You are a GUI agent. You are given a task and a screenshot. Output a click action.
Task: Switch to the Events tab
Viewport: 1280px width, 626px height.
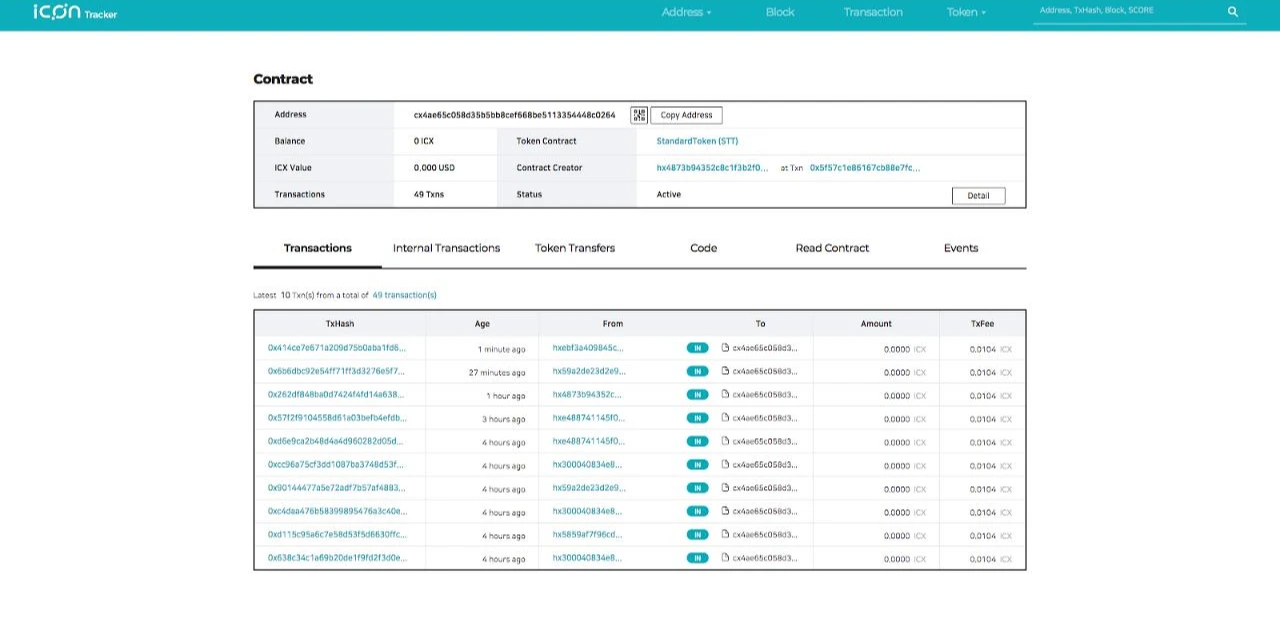point(961,248)
